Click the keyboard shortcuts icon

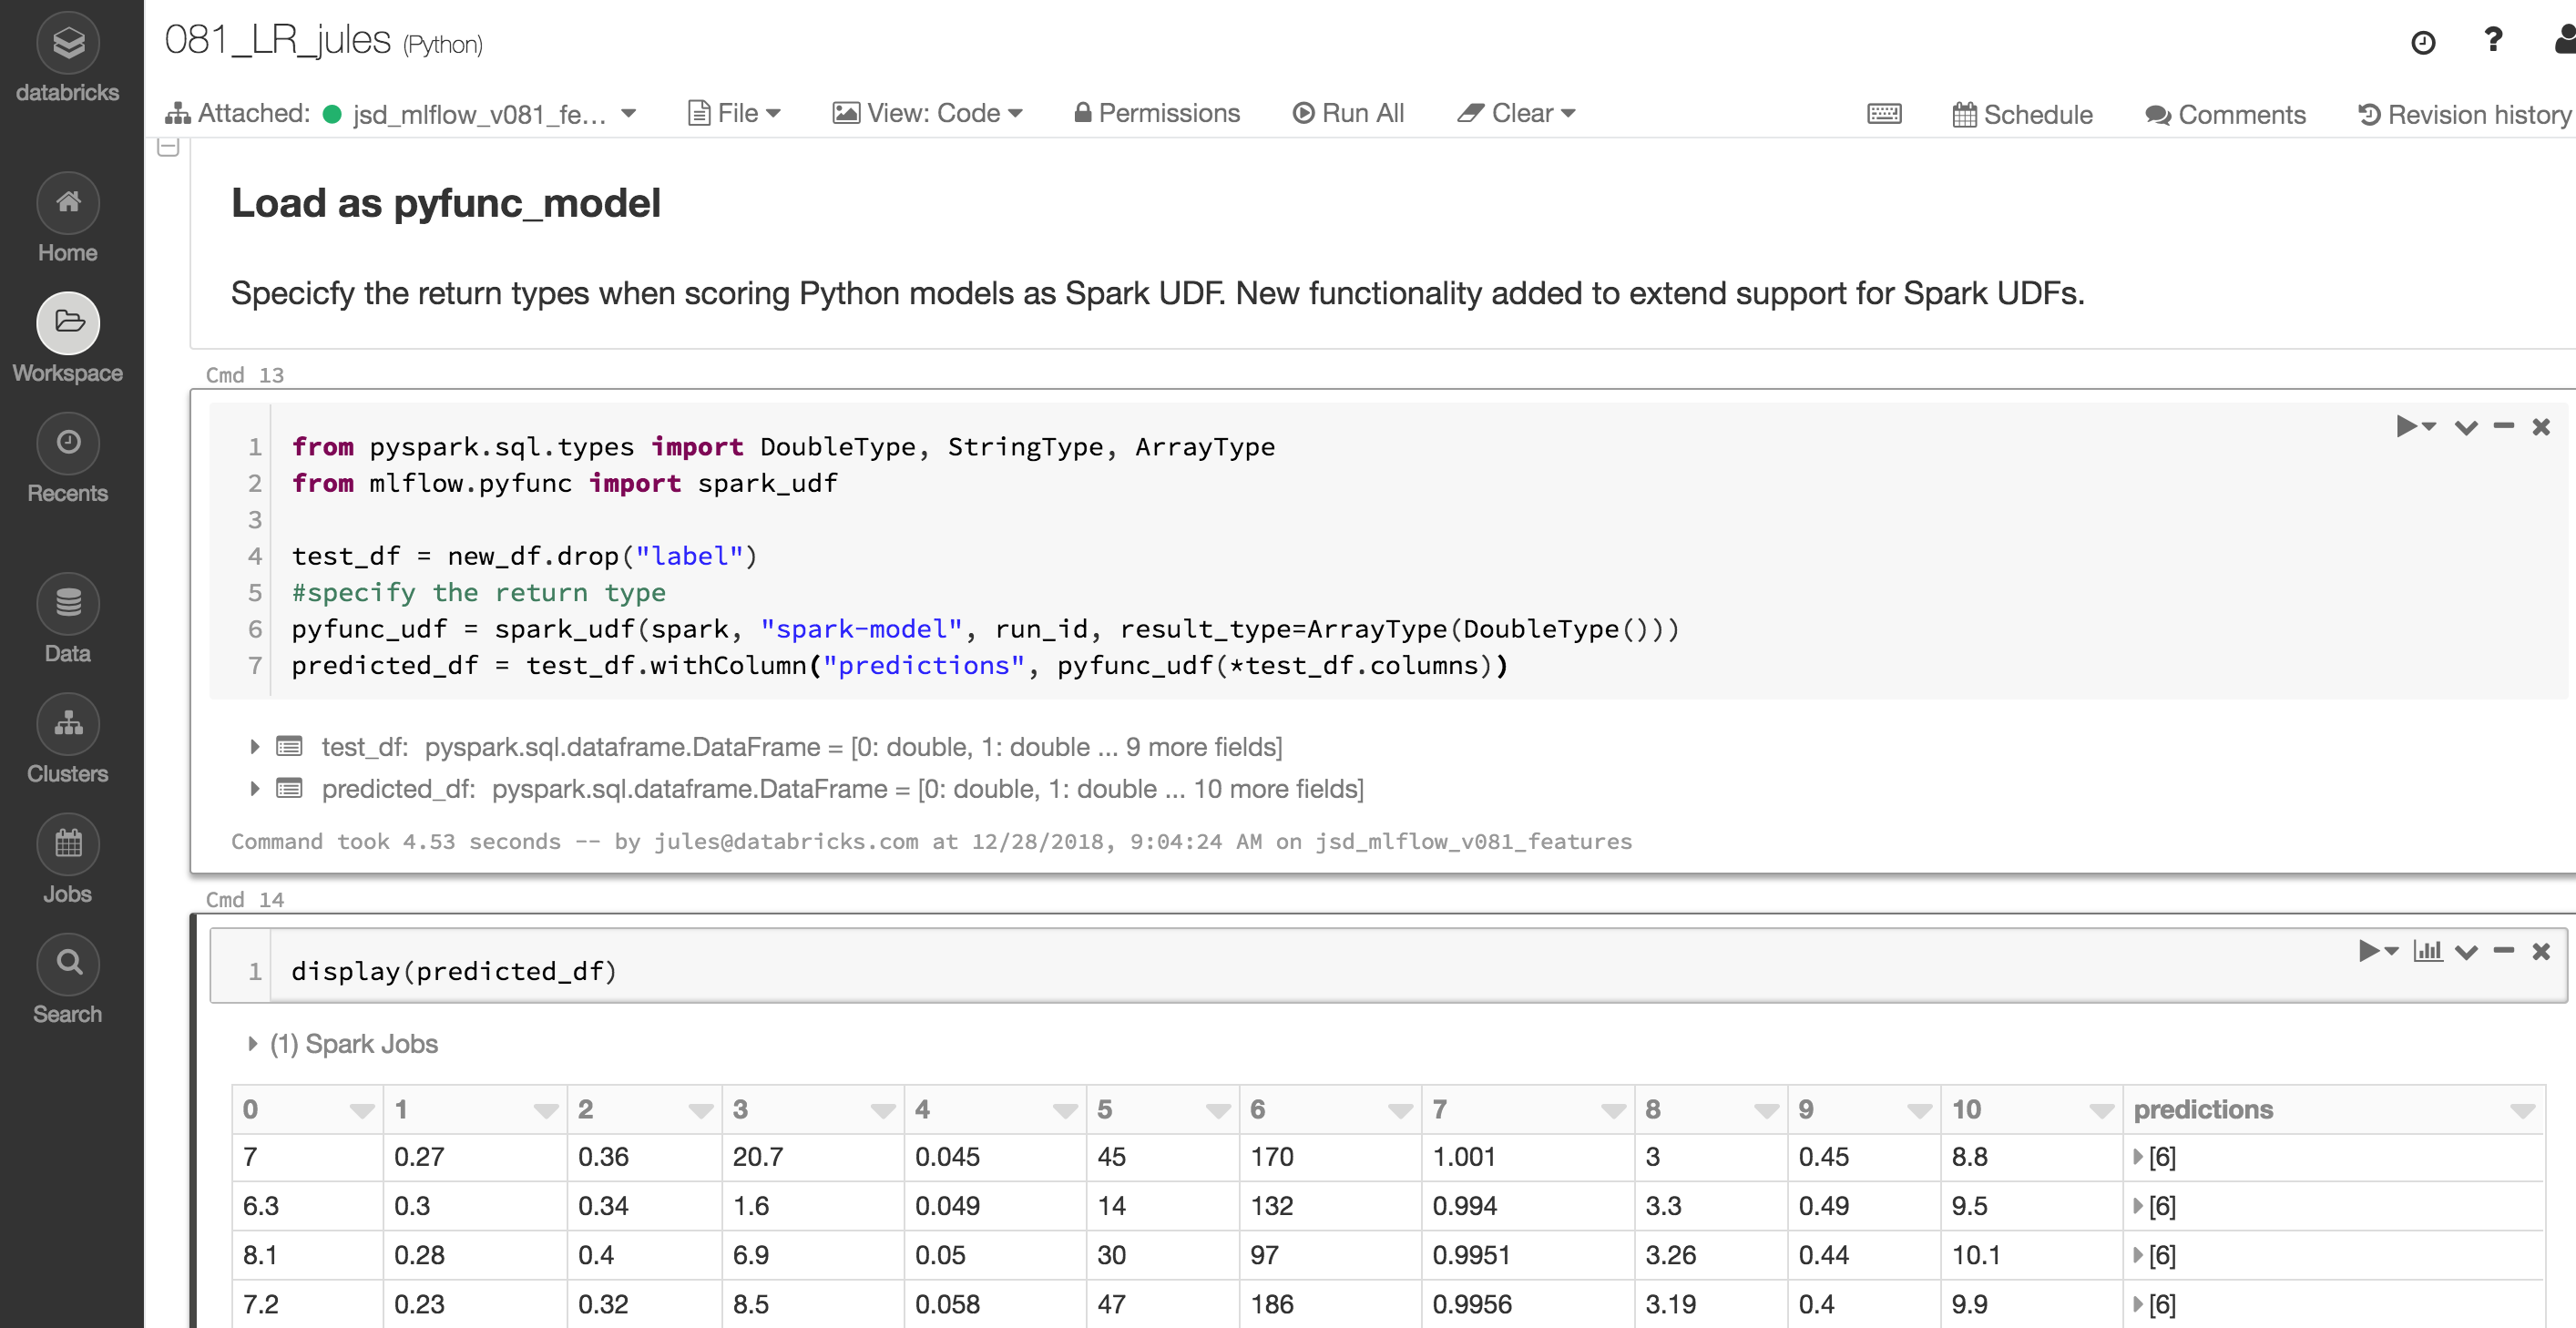click(1883, 114)
